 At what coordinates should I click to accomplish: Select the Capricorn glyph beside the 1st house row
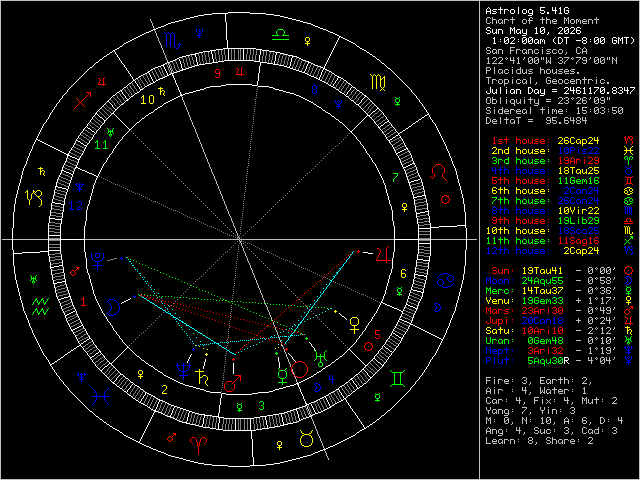coord(629,141)
